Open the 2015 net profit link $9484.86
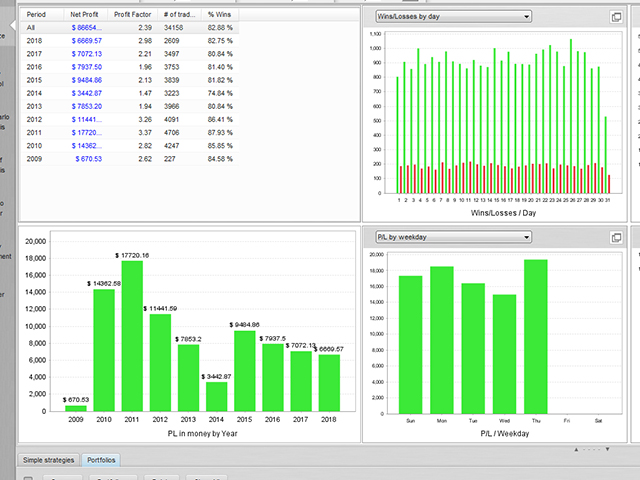This screenshot has width=640, height=480. (87, 80)
